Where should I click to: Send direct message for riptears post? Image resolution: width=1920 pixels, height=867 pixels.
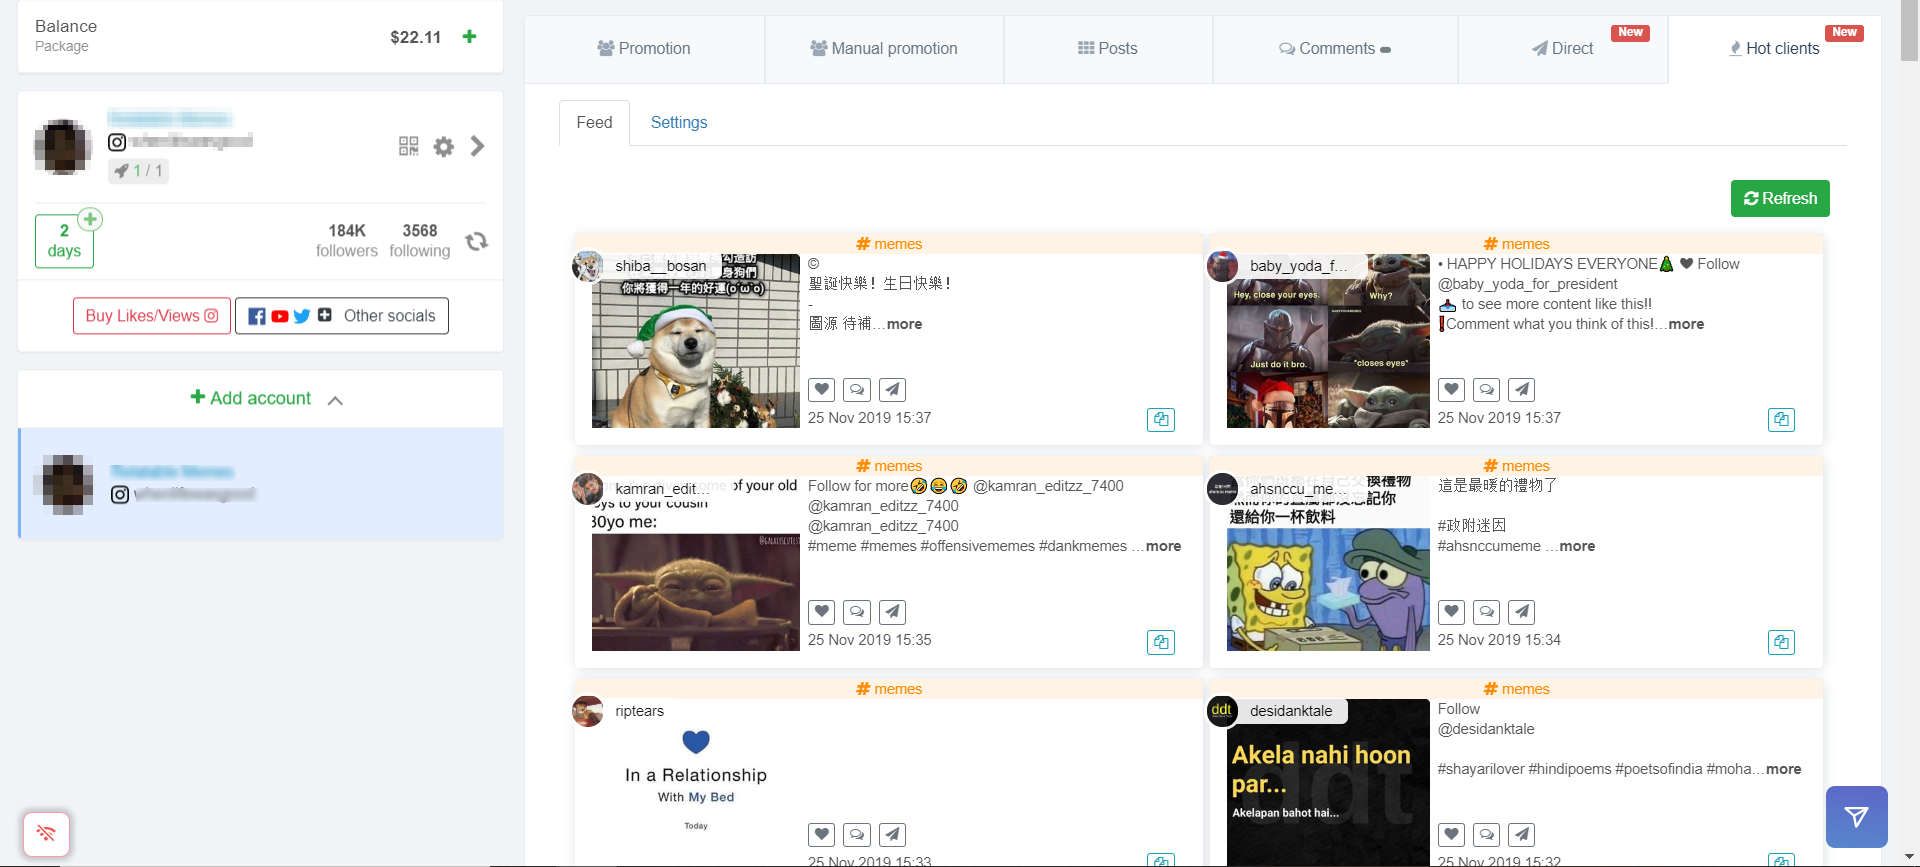(893, 834)
